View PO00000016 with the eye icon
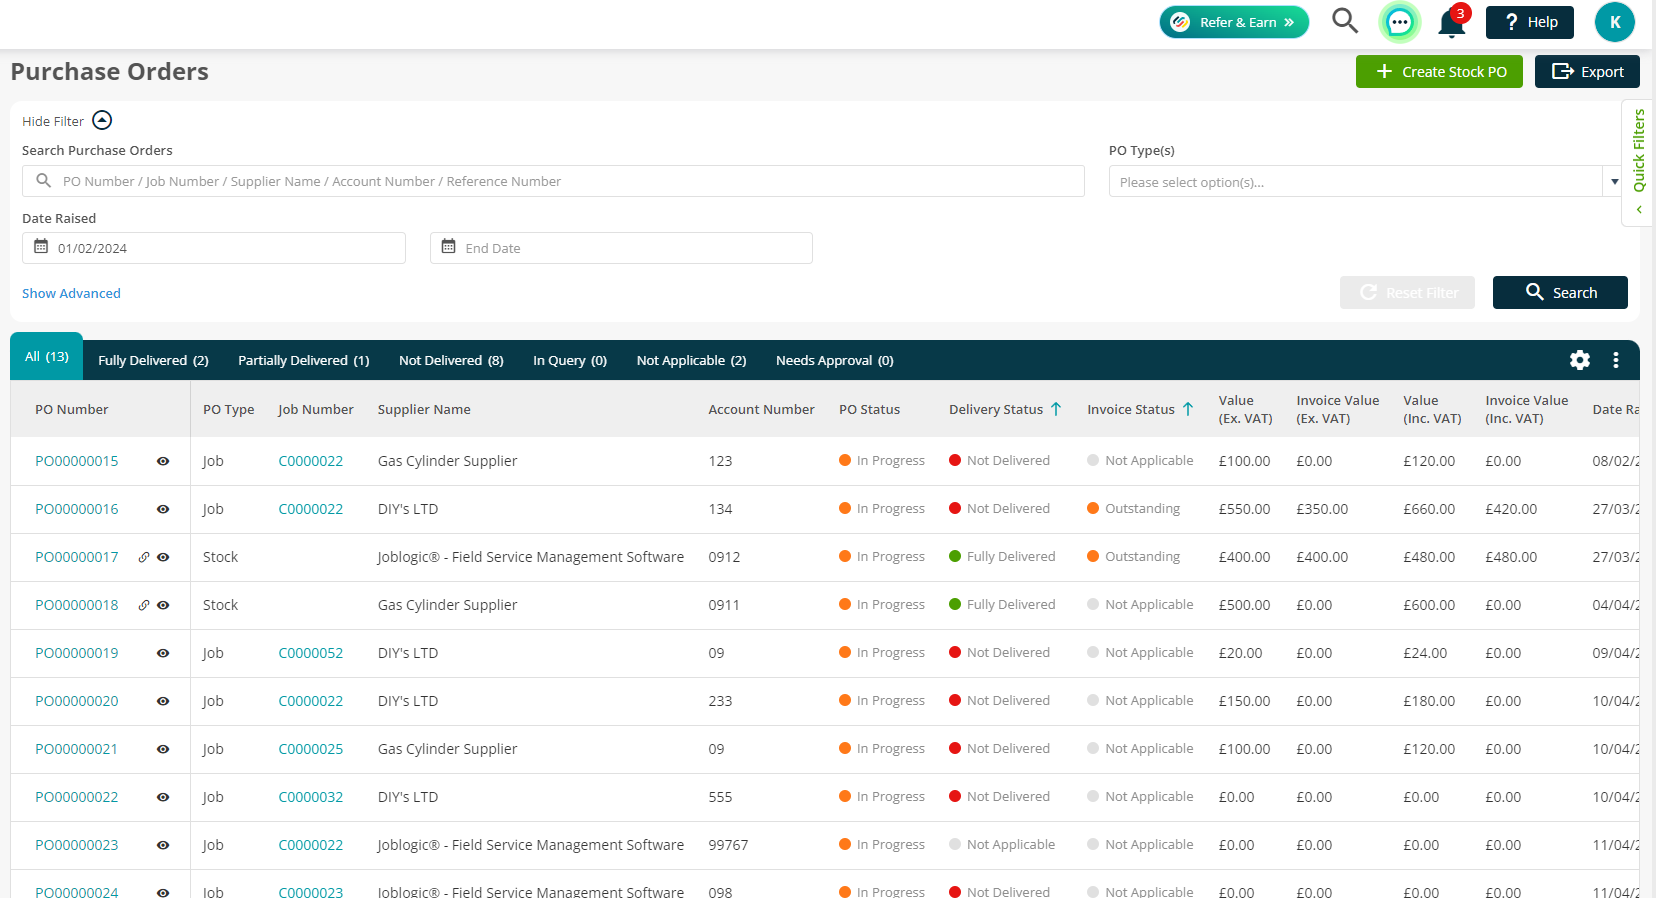This screenshot has width=1656, height=898. (163, 509)
